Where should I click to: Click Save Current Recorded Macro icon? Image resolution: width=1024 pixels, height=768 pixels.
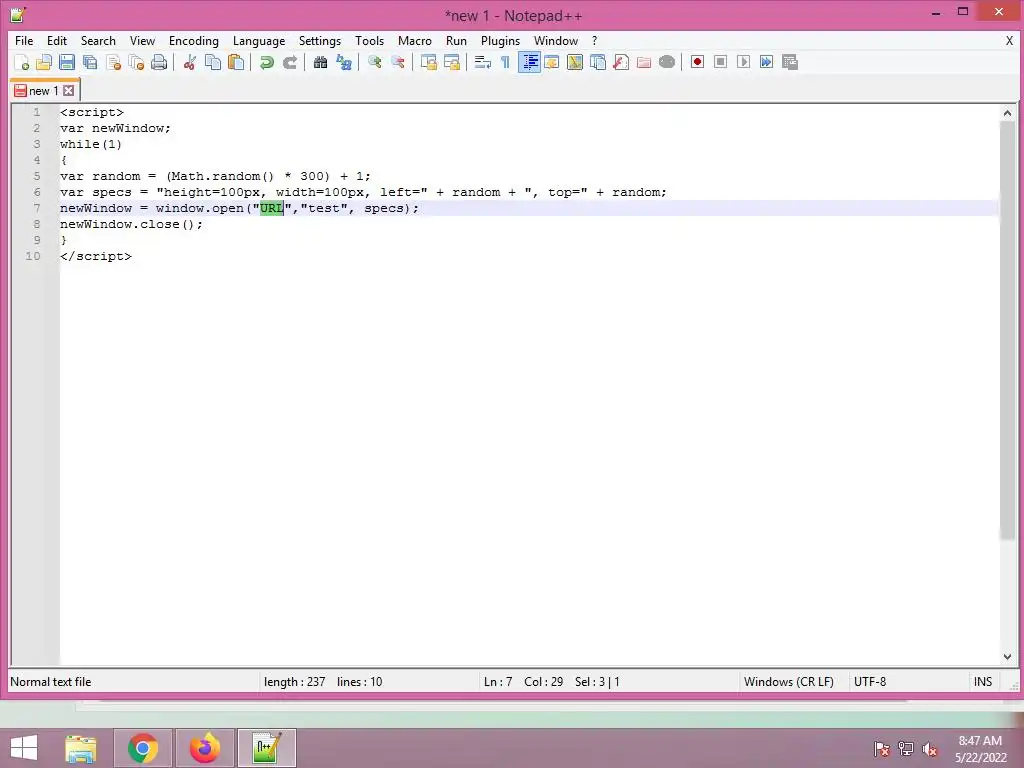click(x=790, y=62)
